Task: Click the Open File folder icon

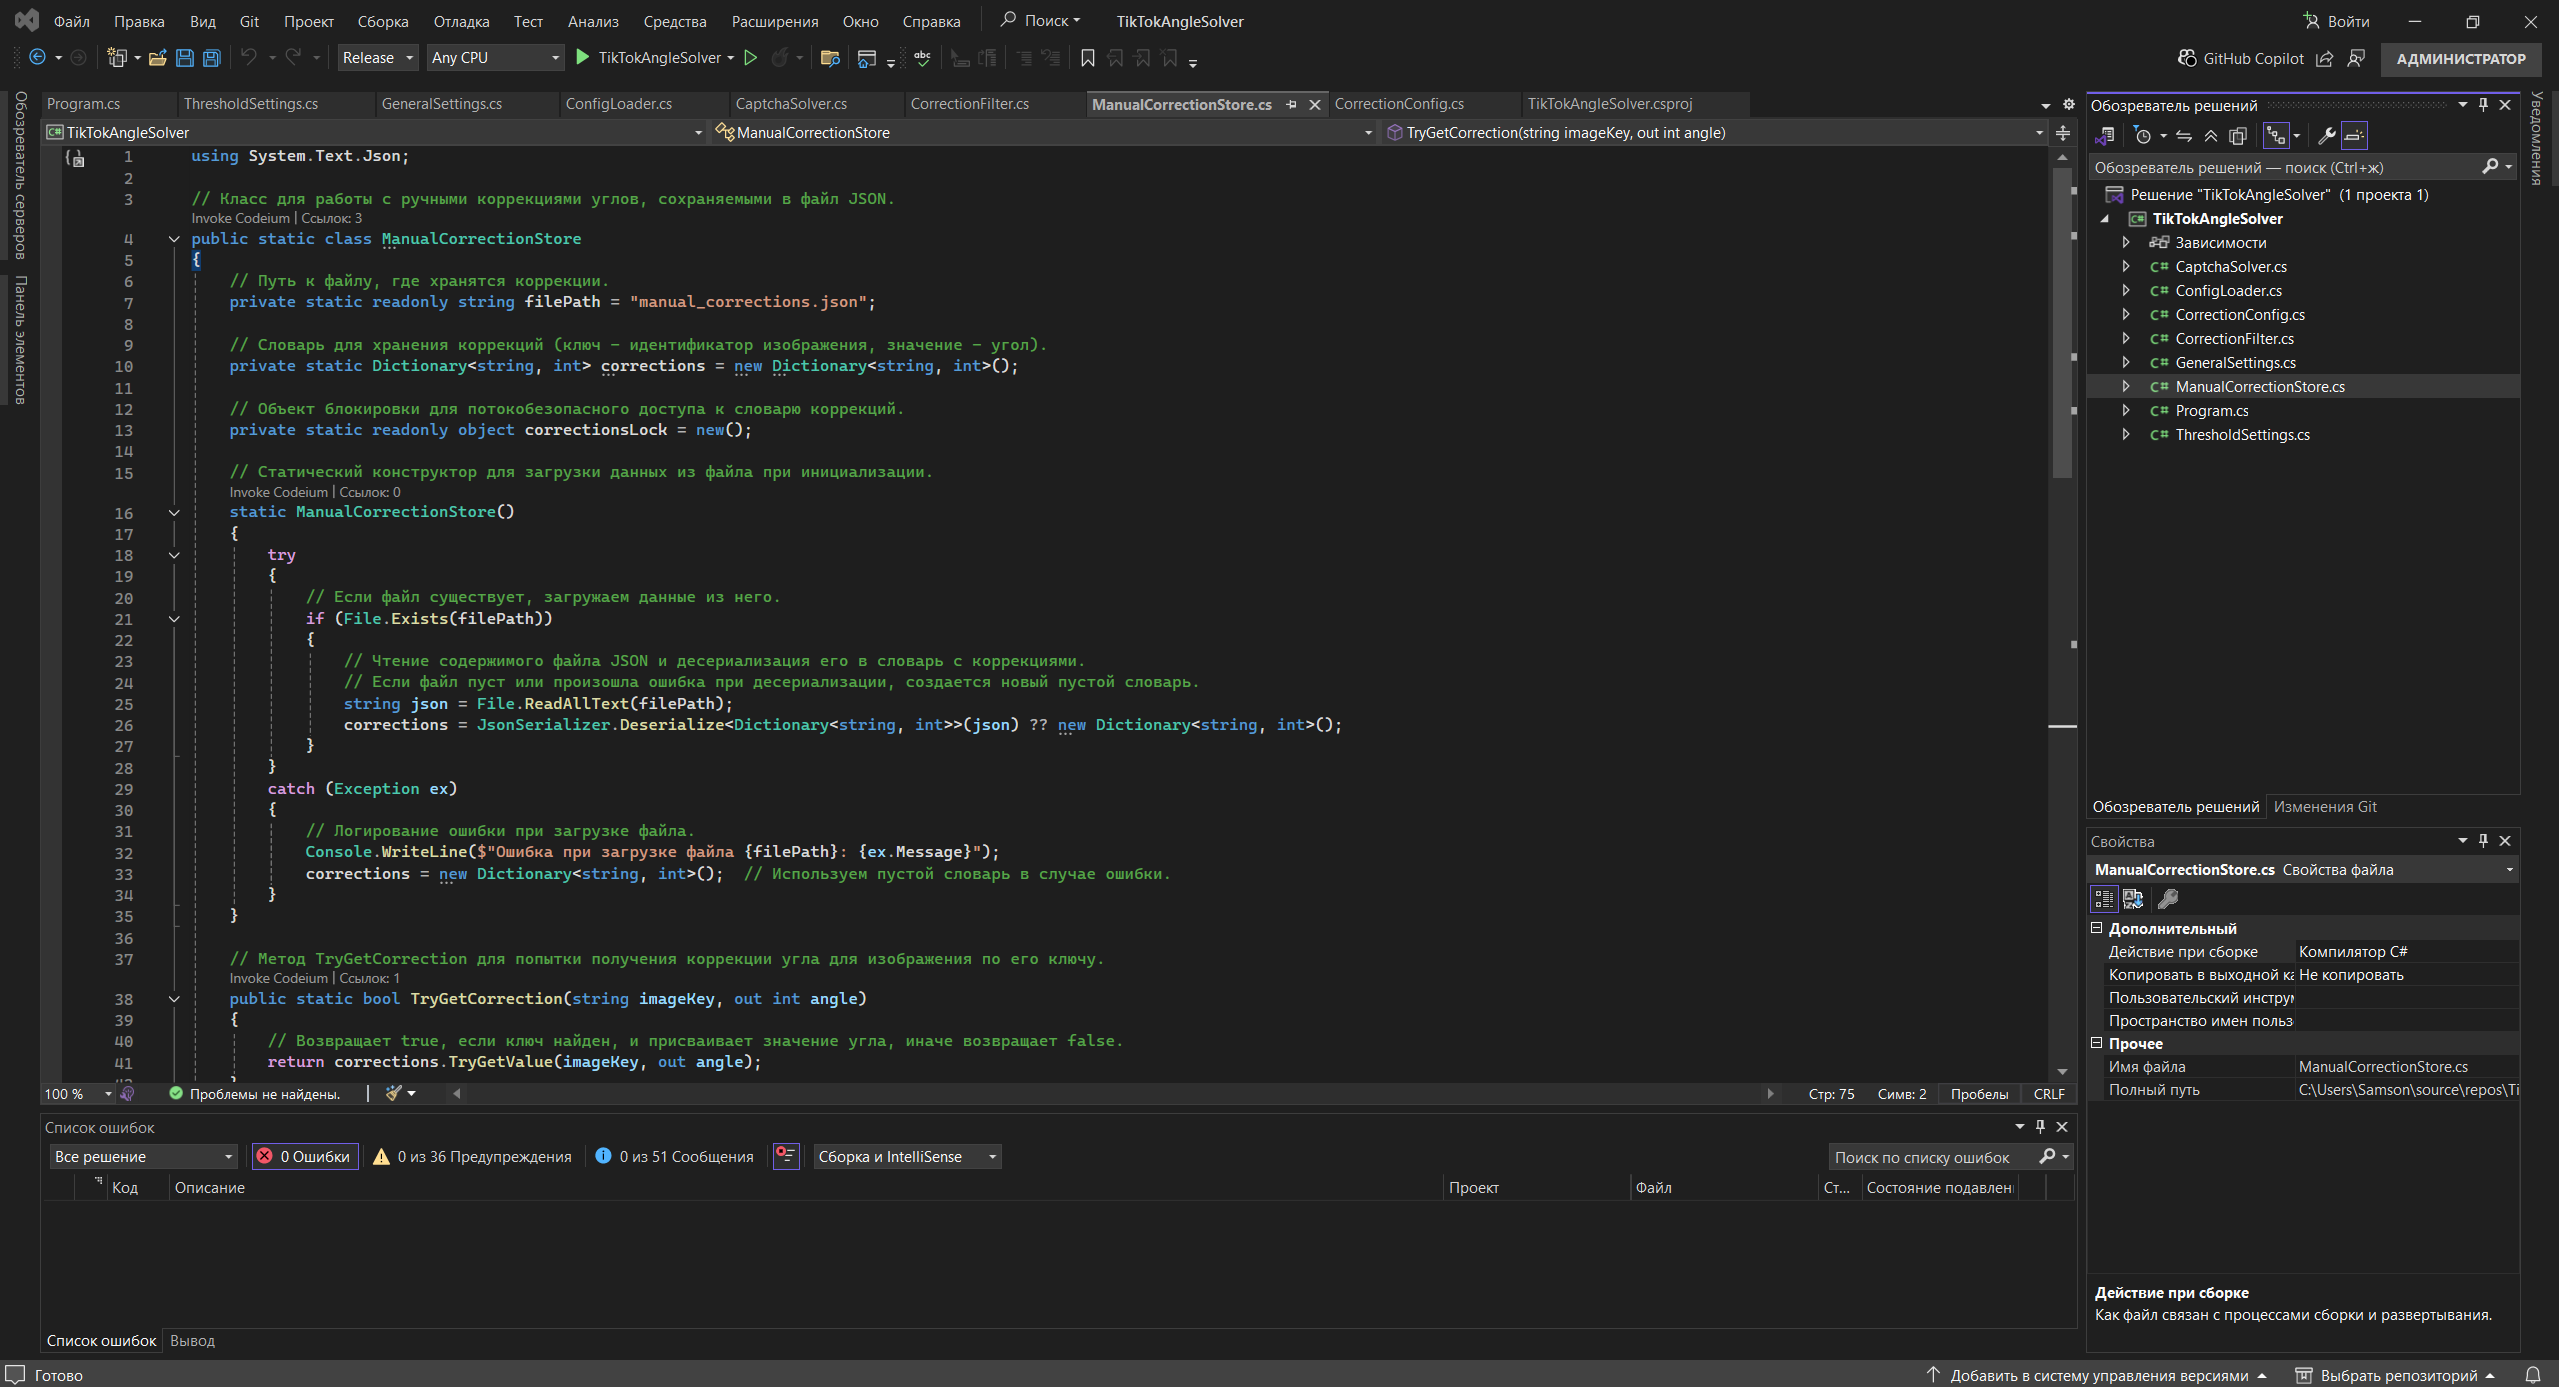Action: [x=157, y=58]
